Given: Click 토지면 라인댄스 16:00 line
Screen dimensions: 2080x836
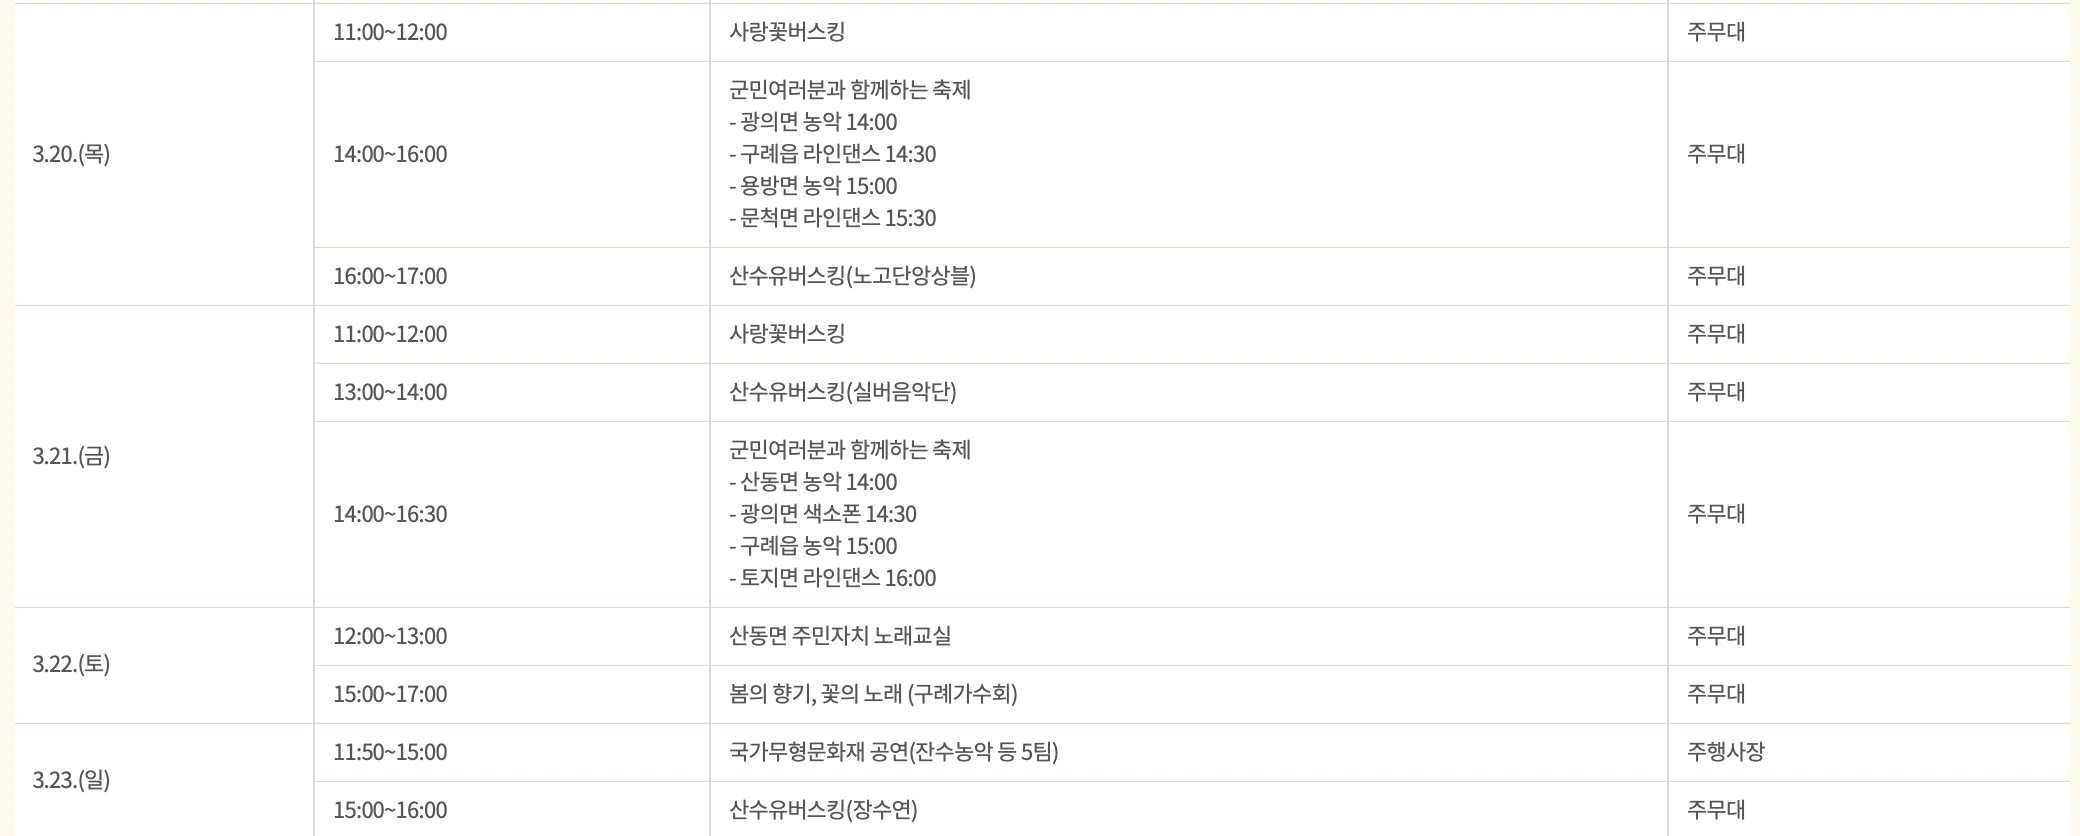Looking at the screenshot, I should pyautogui.click(x=833, y=578).
